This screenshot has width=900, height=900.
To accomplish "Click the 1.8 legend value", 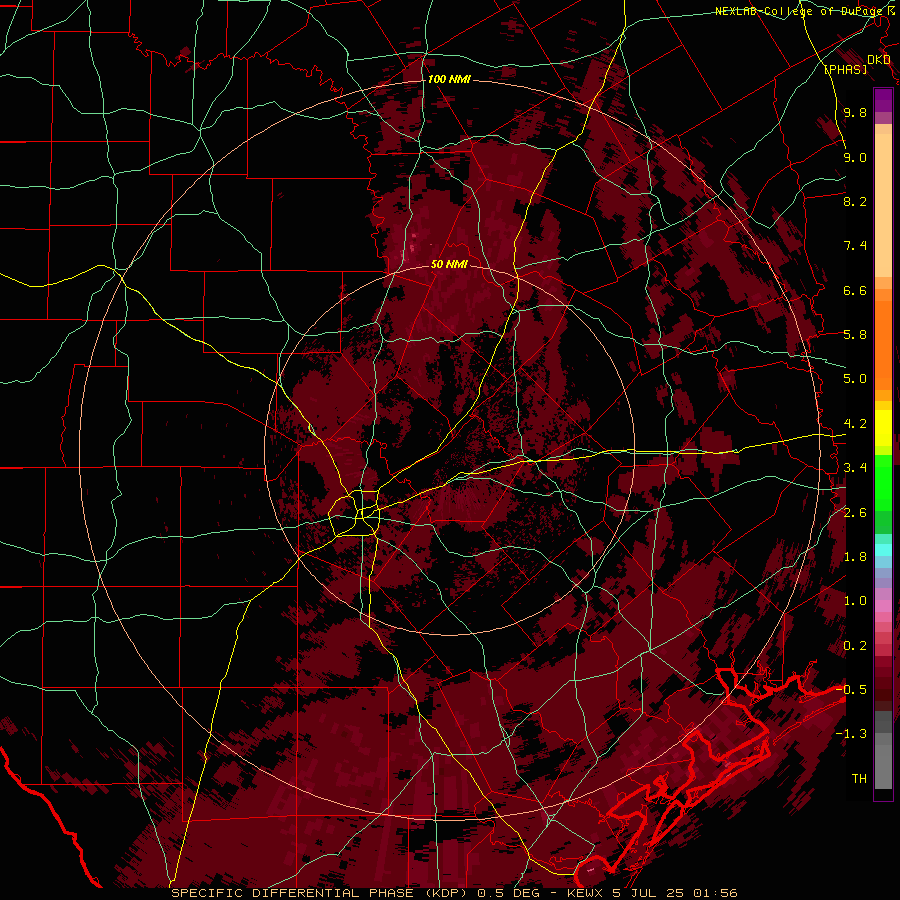I will 855,557.
